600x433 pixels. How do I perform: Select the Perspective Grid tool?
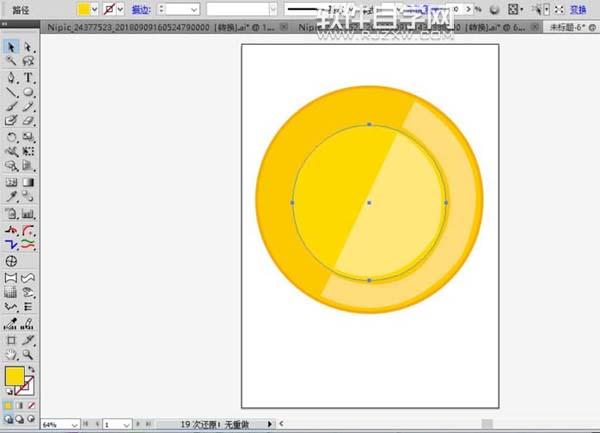[28, 166]
